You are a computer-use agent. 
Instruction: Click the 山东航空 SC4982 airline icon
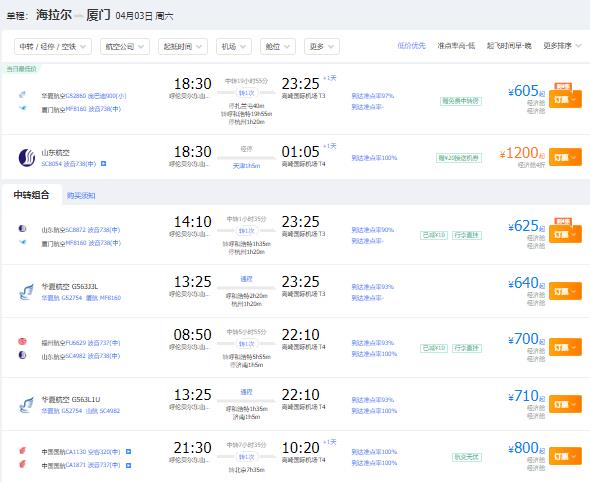pos(23,355)
